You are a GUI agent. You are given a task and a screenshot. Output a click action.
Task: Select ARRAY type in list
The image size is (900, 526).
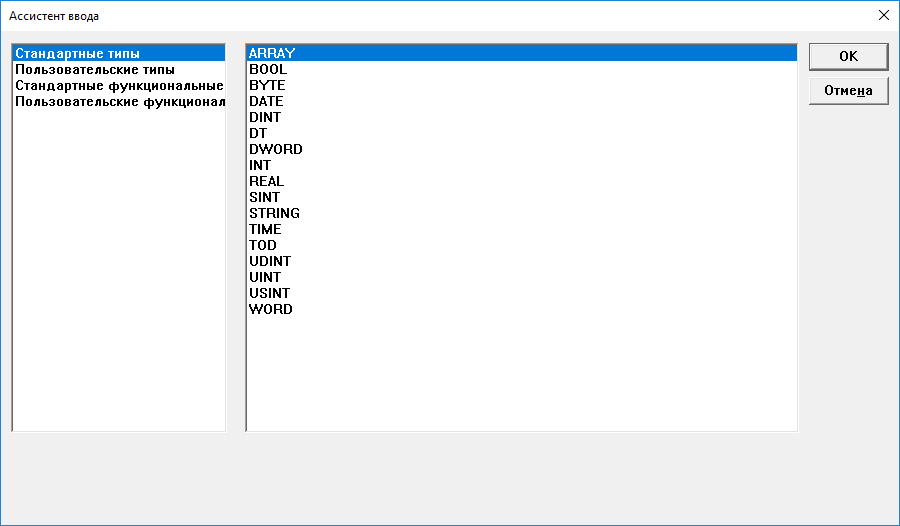coord(272,53)
